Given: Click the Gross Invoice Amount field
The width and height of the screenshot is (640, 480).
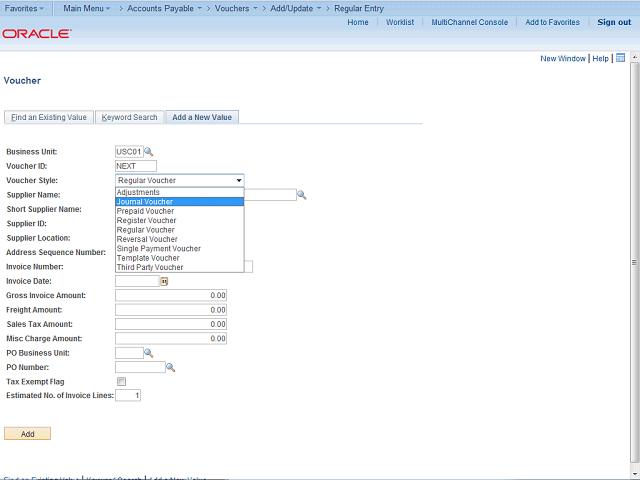Looking at the screenshot, I should tap(171, 296).
